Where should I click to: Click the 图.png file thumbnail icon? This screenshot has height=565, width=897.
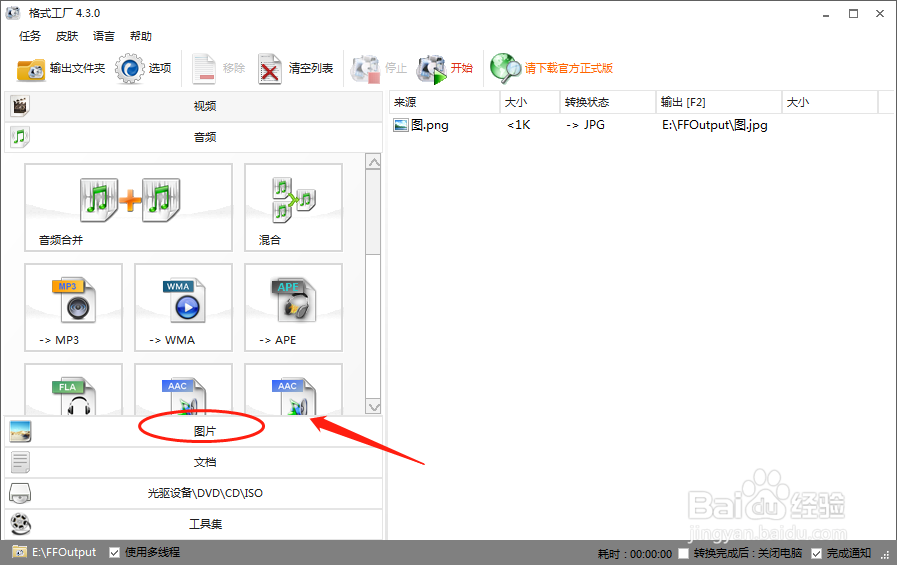point(400,125)
